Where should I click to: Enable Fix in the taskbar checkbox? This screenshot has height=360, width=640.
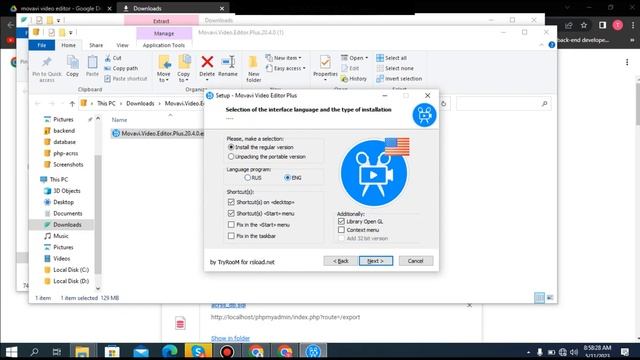click(x=231, y=236)
